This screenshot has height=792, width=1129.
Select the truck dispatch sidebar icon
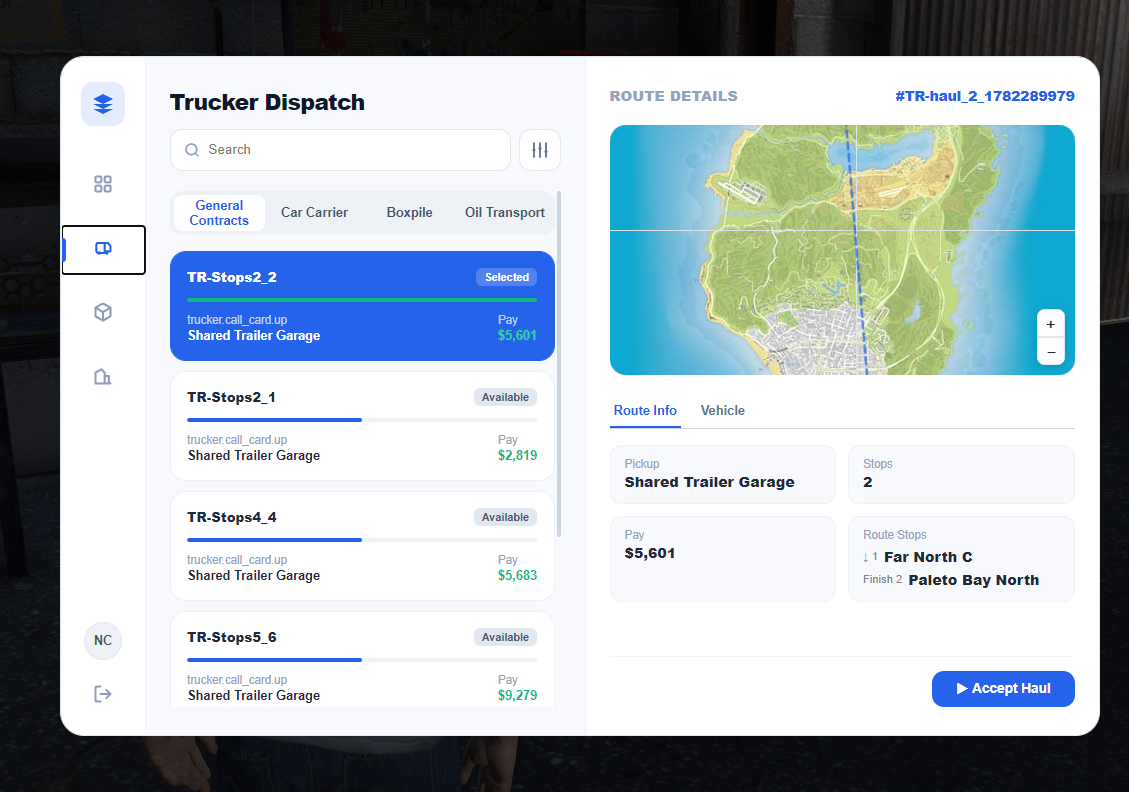pyautogui.click(x=104, y=249)
